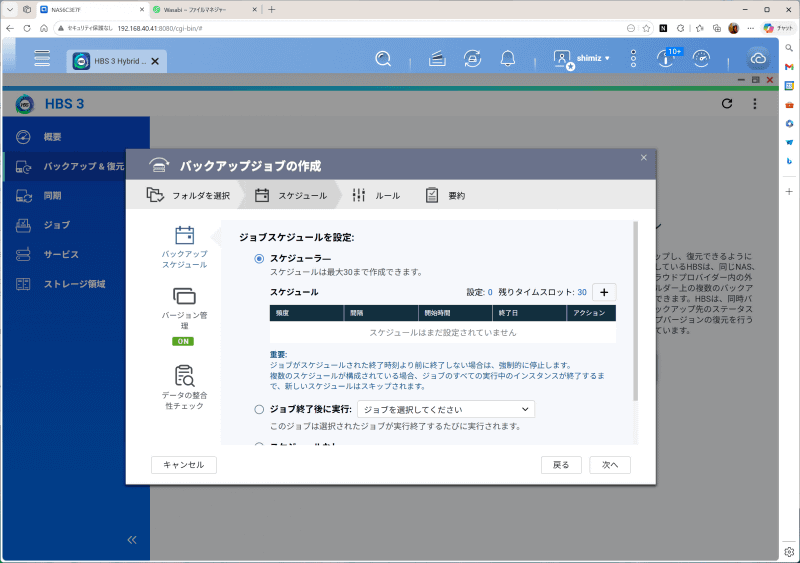Viewport: 800px width, 563px height.
Task: Open Gmail icon in Edge sidebar
Action: click(x=789, y=67)
